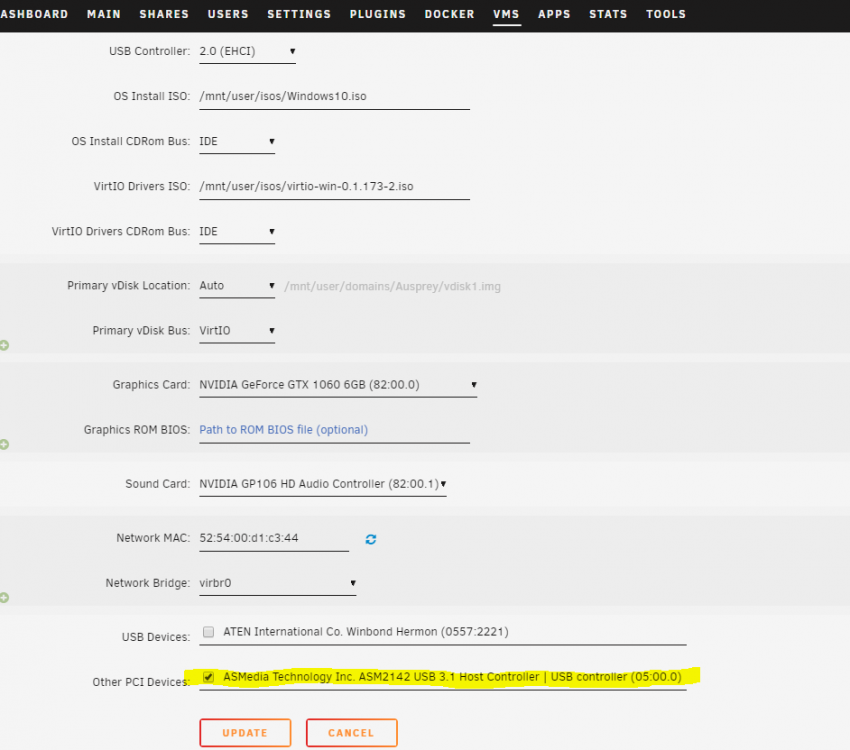
Task: Regenerate the Network MAC address with refresh icon
Action: 371,539
